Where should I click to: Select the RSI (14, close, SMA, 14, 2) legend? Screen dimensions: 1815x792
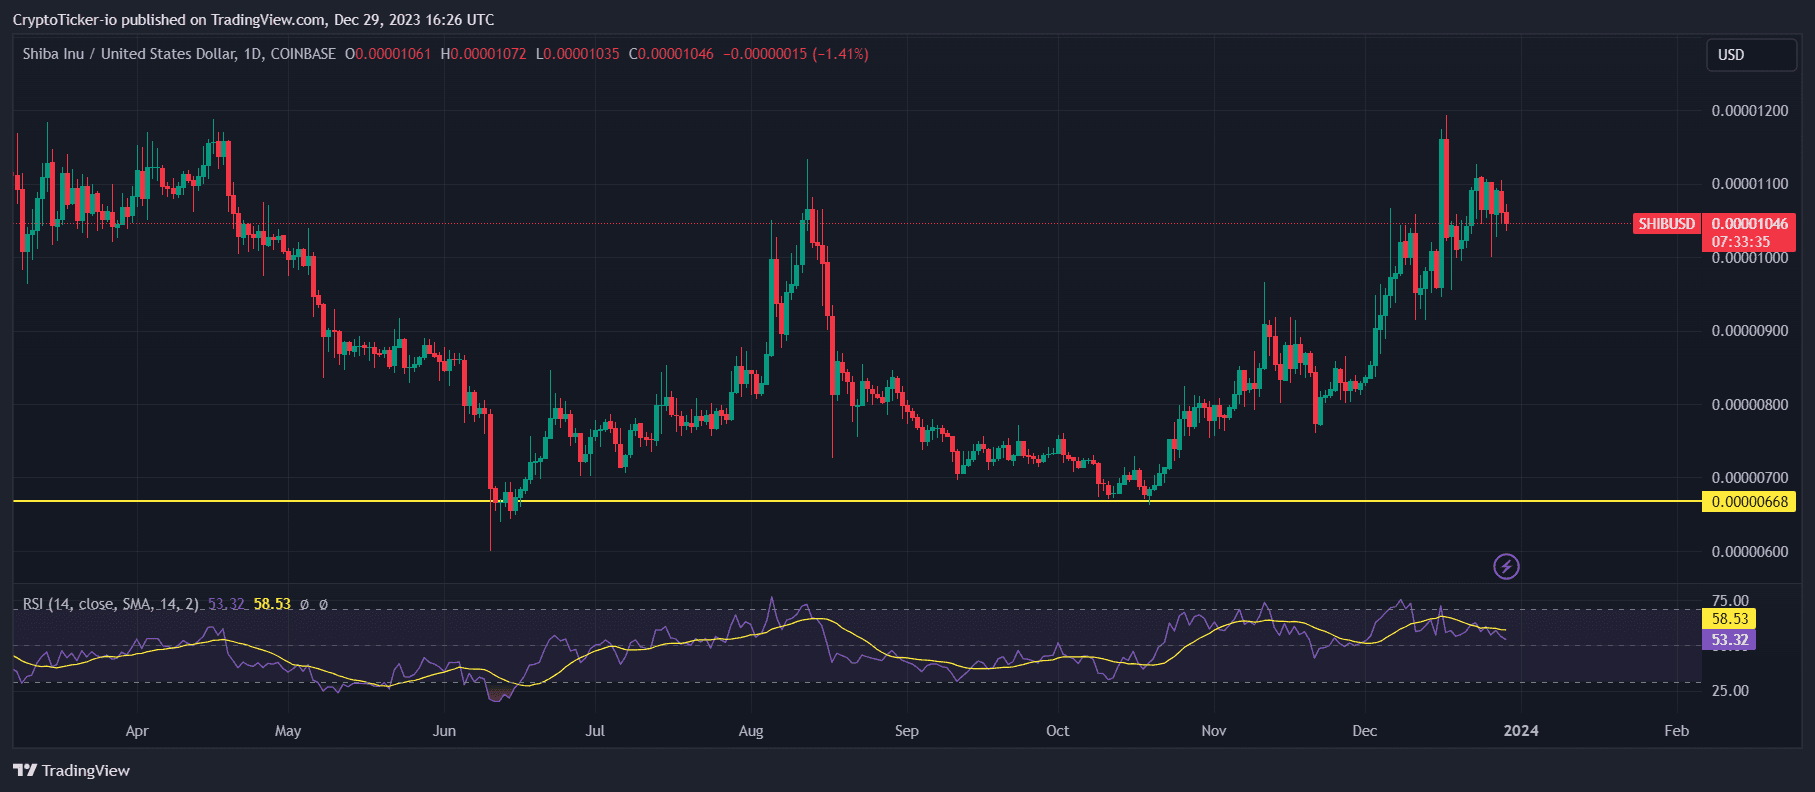click(x=110, y=604)
